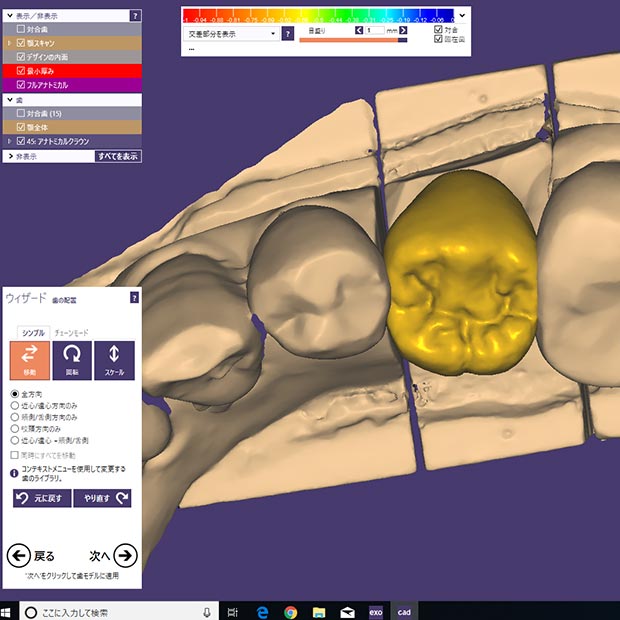The image size is (620, 620).
Task: Open help for the show/hide panel
Action: 135,16
